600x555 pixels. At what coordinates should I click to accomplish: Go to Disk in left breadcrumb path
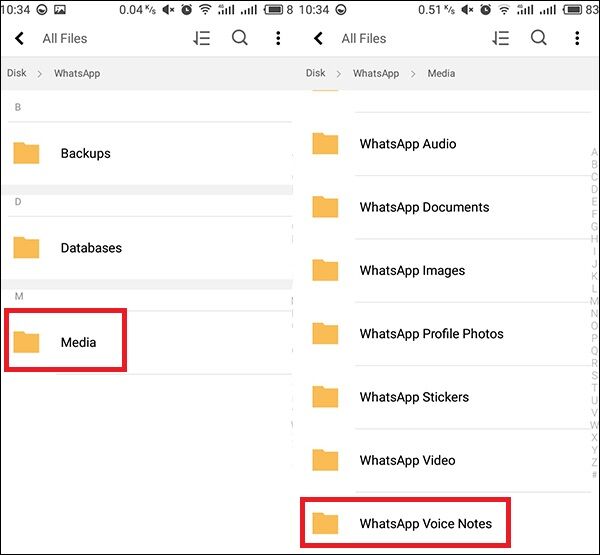17,73
